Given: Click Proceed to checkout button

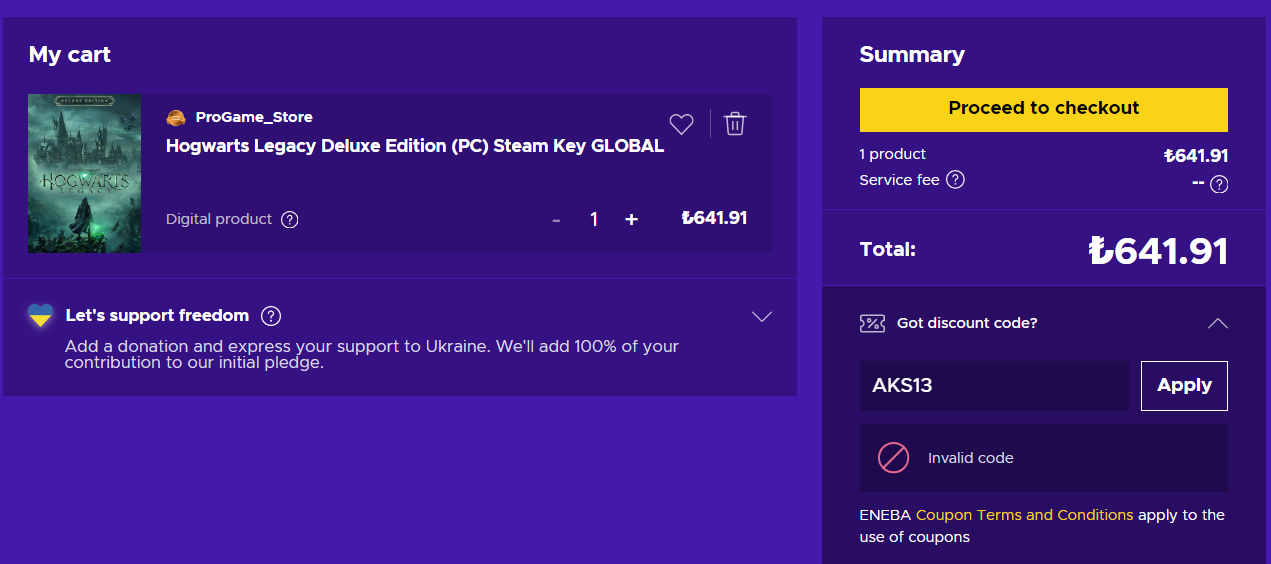Looking at the screenshot, I should (1043, 109).
